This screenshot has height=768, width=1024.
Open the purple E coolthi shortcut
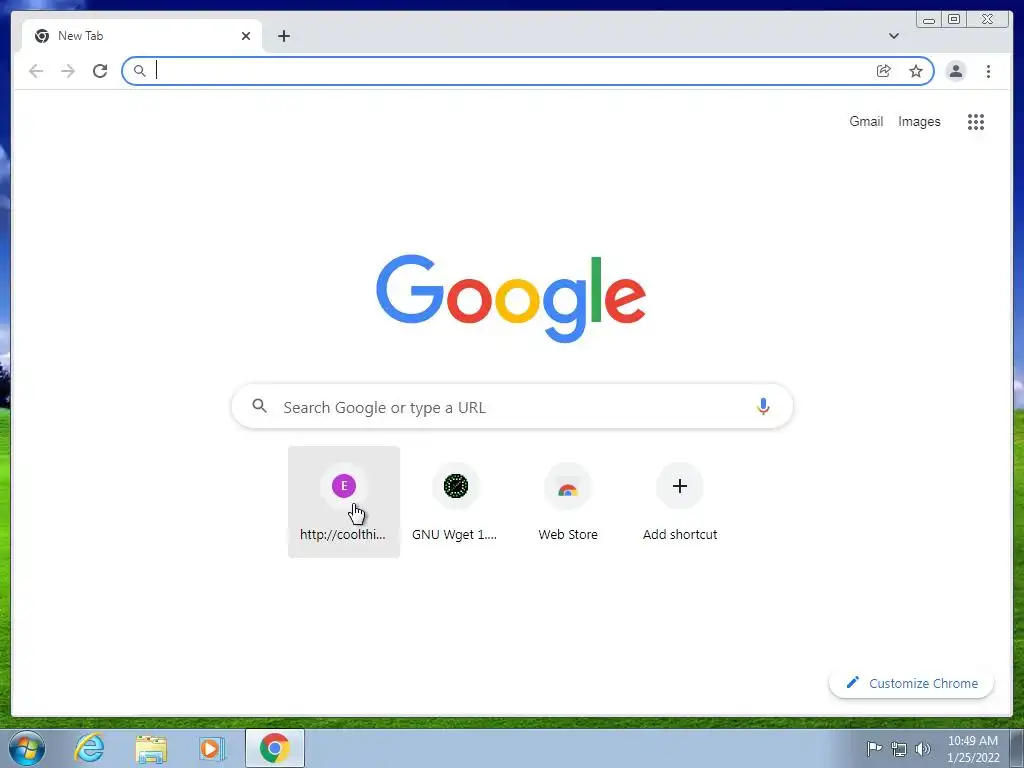[x=344, y=502]
